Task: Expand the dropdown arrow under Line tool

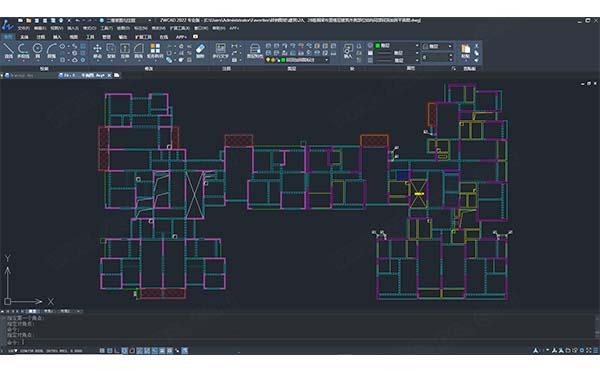Action: click(8, 61)
